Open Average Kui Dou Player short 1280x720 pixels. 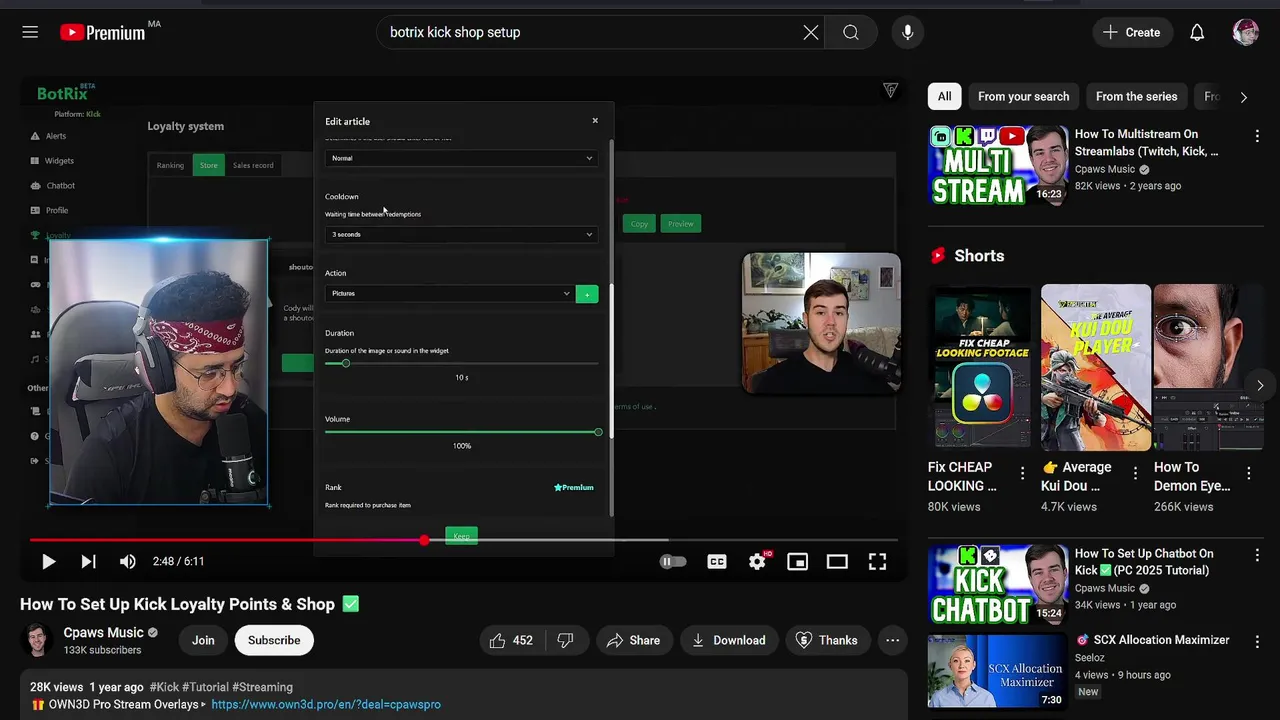pyautogui.click(x=1096, y=367)
